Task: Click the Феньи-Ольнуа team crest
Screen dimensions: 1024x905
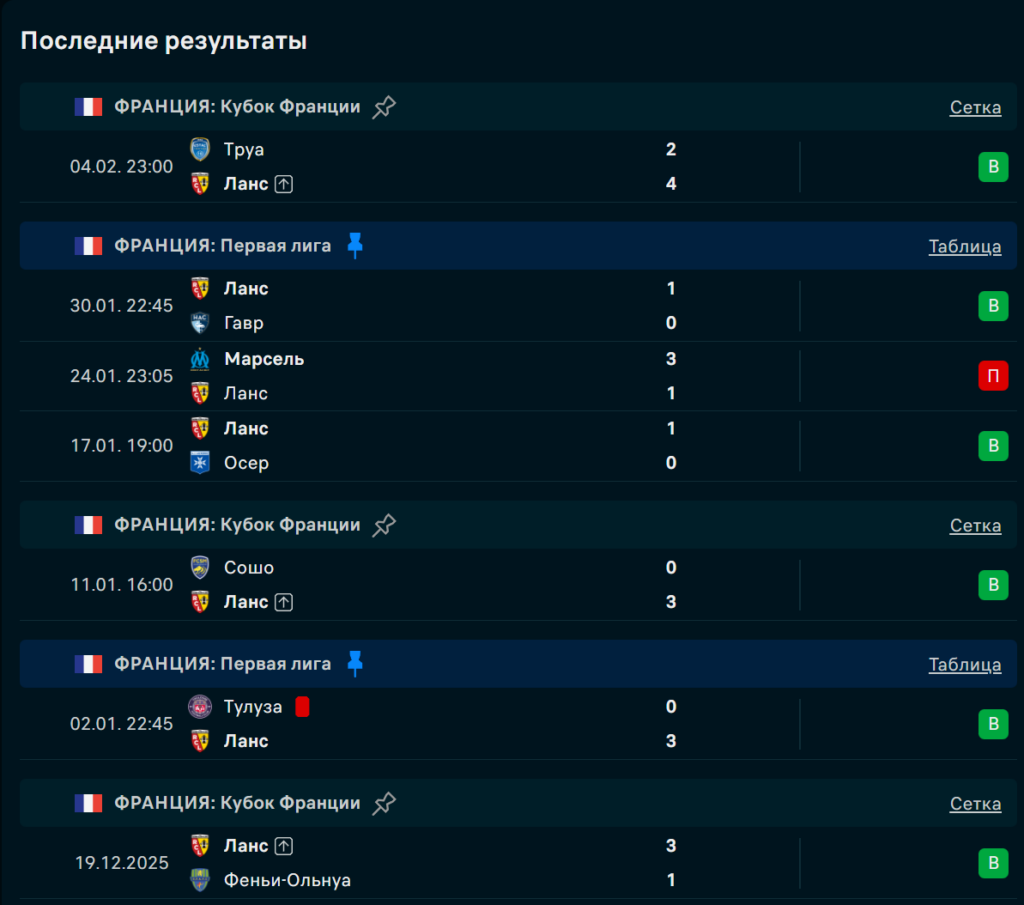Action: point(200,880)
